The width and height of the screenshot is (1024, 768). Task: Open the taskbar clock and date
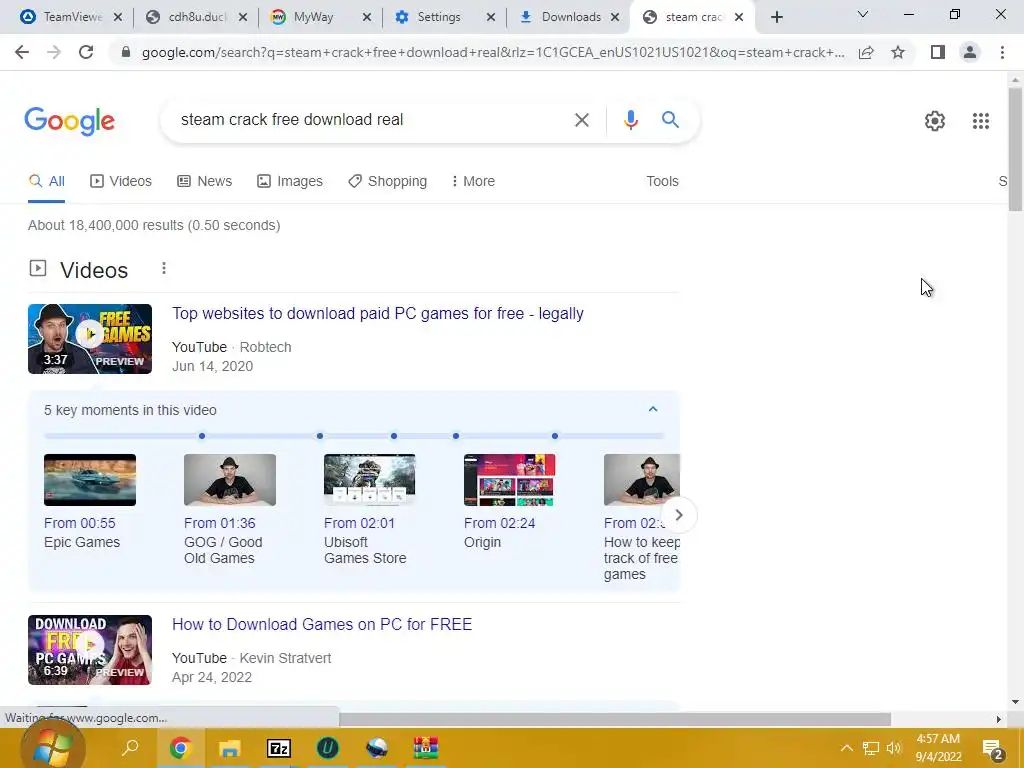pyautogui.click(x=938, y=748)
